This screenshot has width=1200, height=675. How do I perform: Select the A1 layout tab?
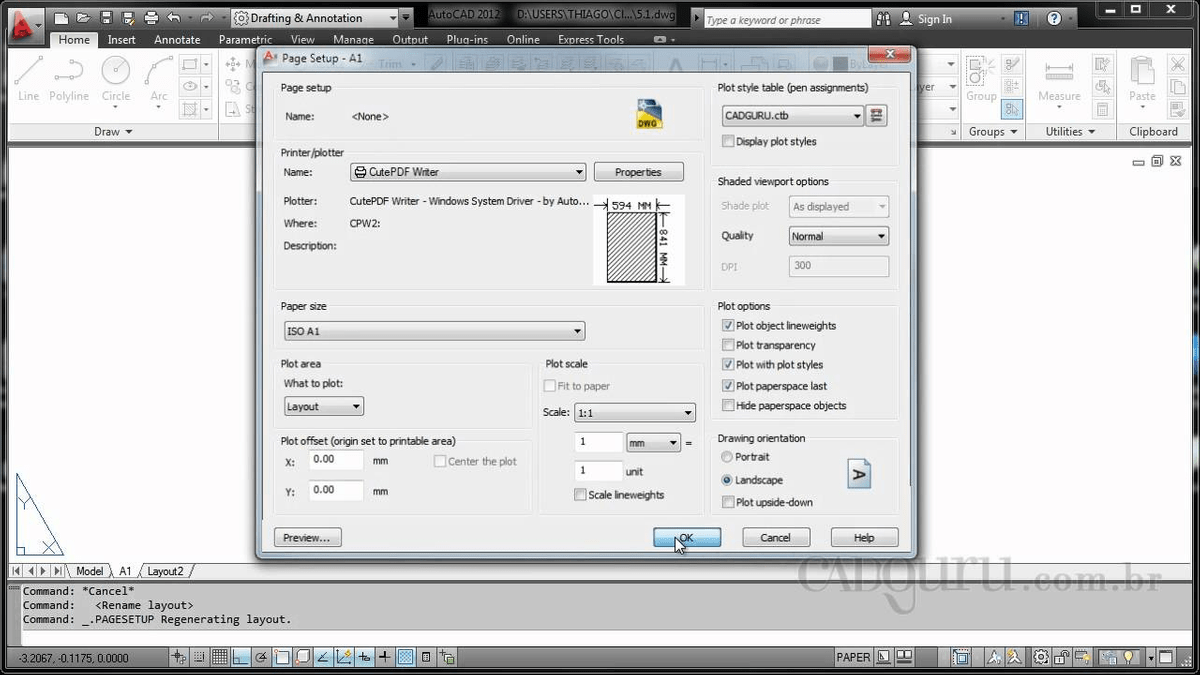coord(125,571)
